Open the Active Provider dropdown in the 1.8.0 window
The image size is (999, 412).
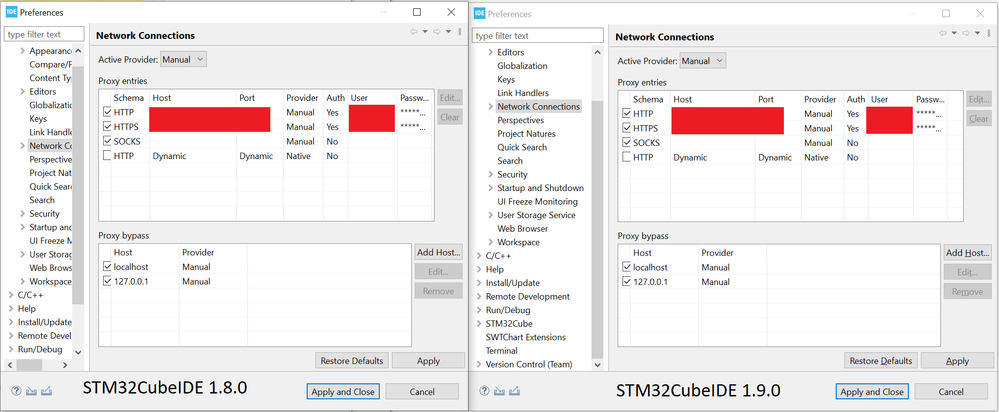[183, 59]
